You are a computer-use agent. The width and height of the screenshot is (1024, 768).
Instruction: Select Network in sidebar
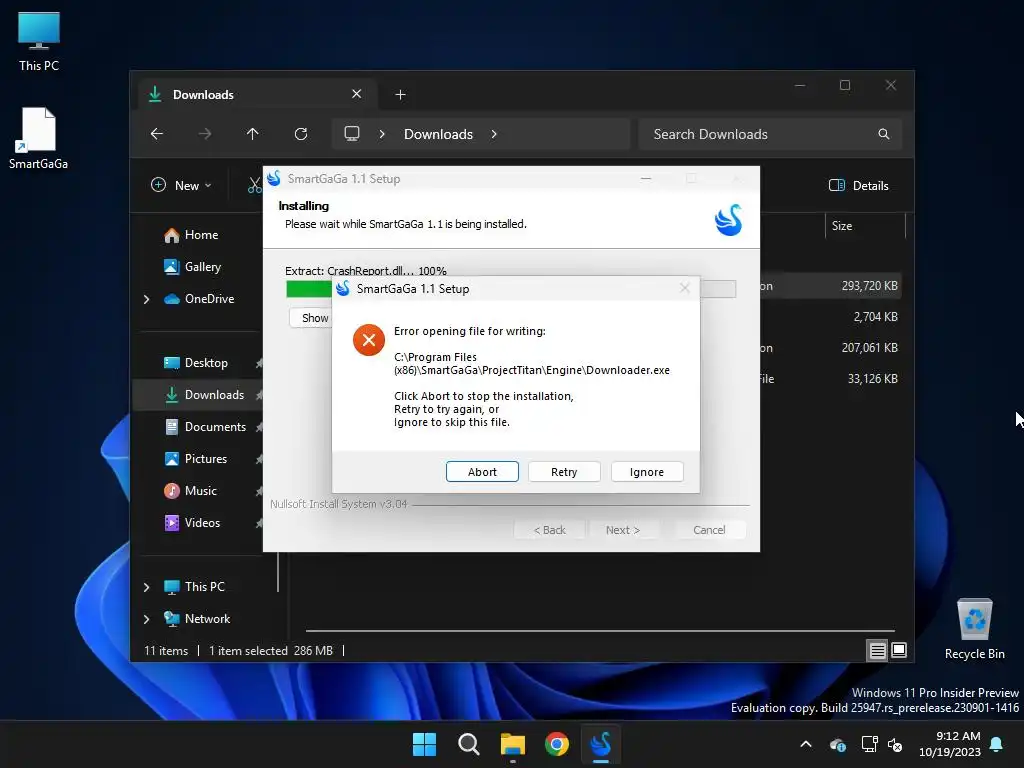[x=197, y=619]
